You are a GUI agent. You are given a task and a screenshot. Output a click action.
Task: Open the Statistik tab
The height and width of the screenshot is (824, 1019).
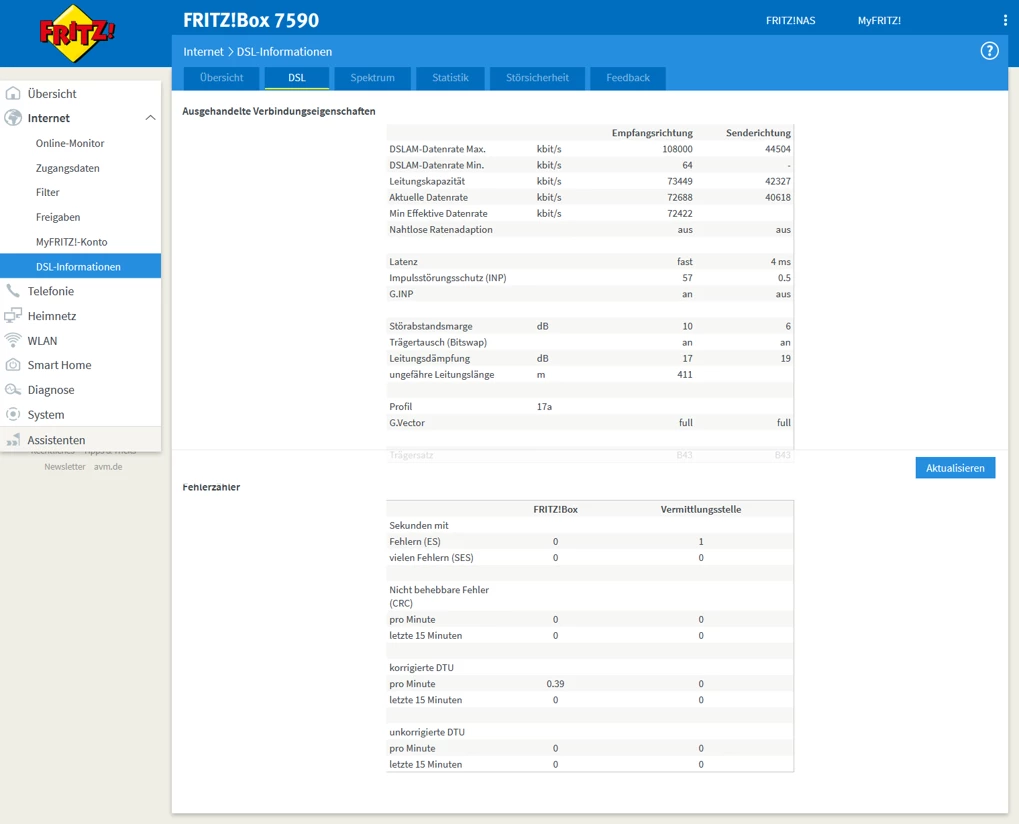450,77
